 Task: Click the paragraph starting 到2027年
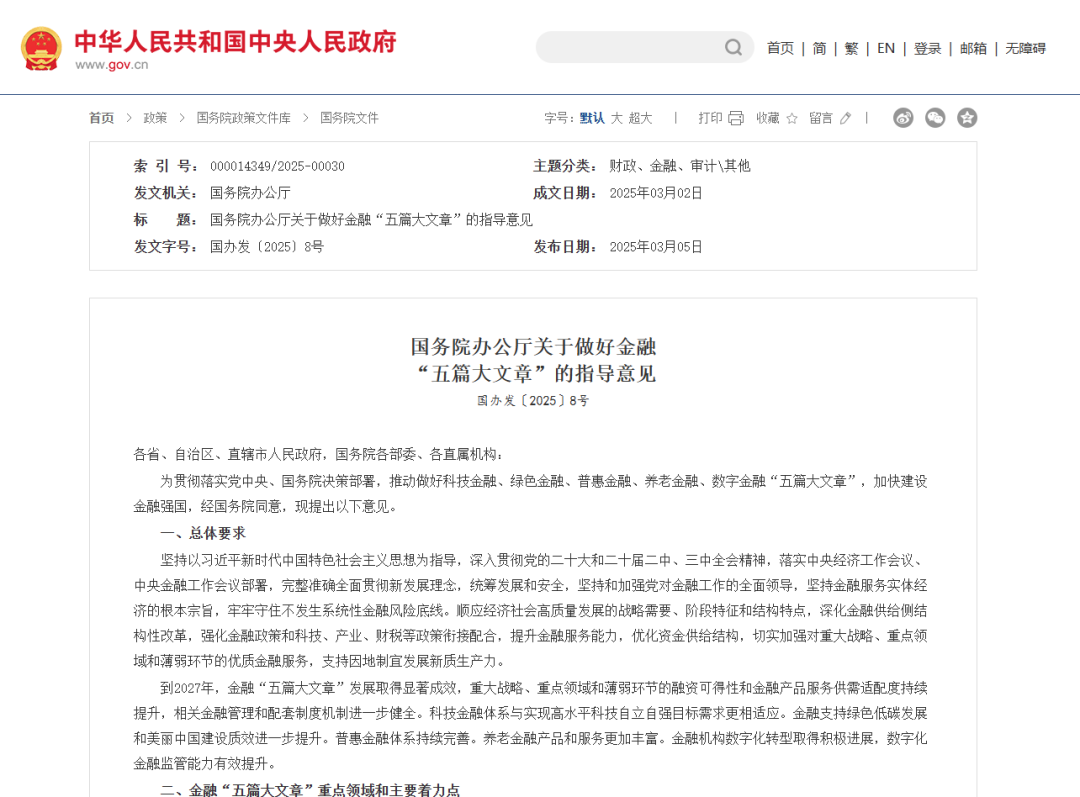530,725
